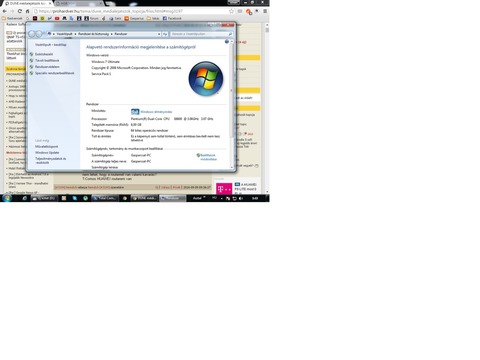Open Teljesítményadatok és -eszközök link
480x360 pixels.
(51, 161)
